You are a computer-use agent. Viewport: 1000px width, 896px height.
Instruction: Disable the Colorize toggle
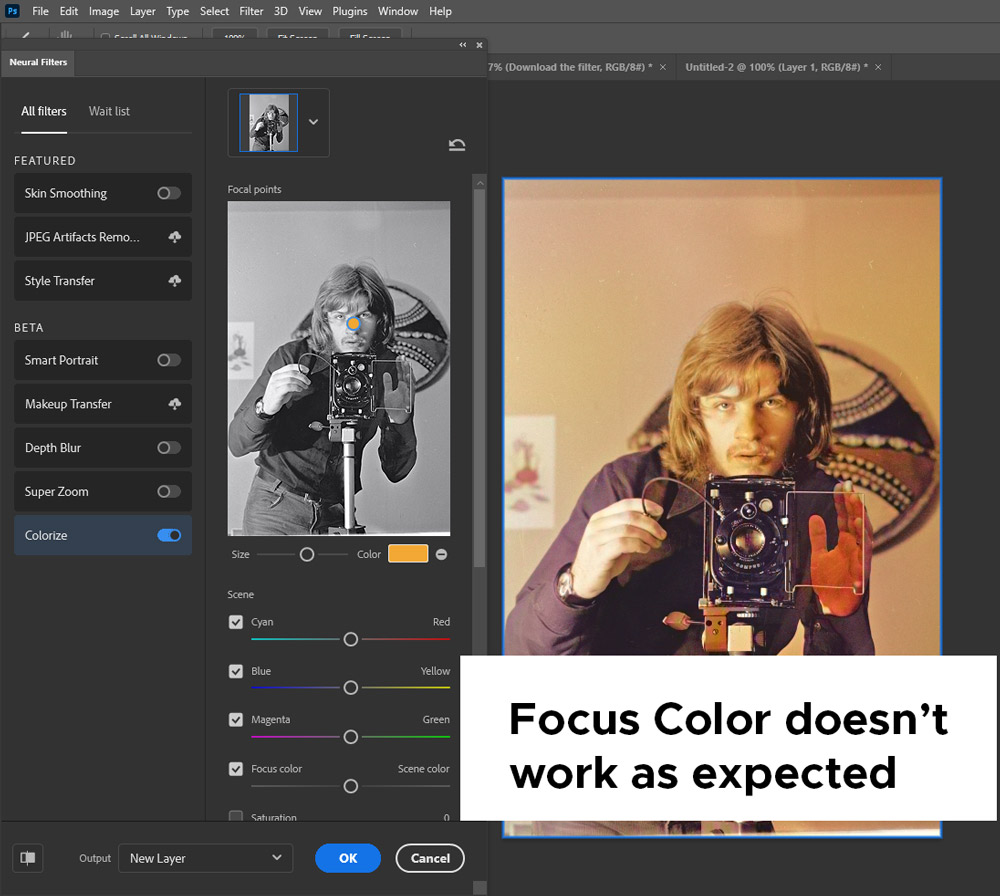[x=169, y=535]
